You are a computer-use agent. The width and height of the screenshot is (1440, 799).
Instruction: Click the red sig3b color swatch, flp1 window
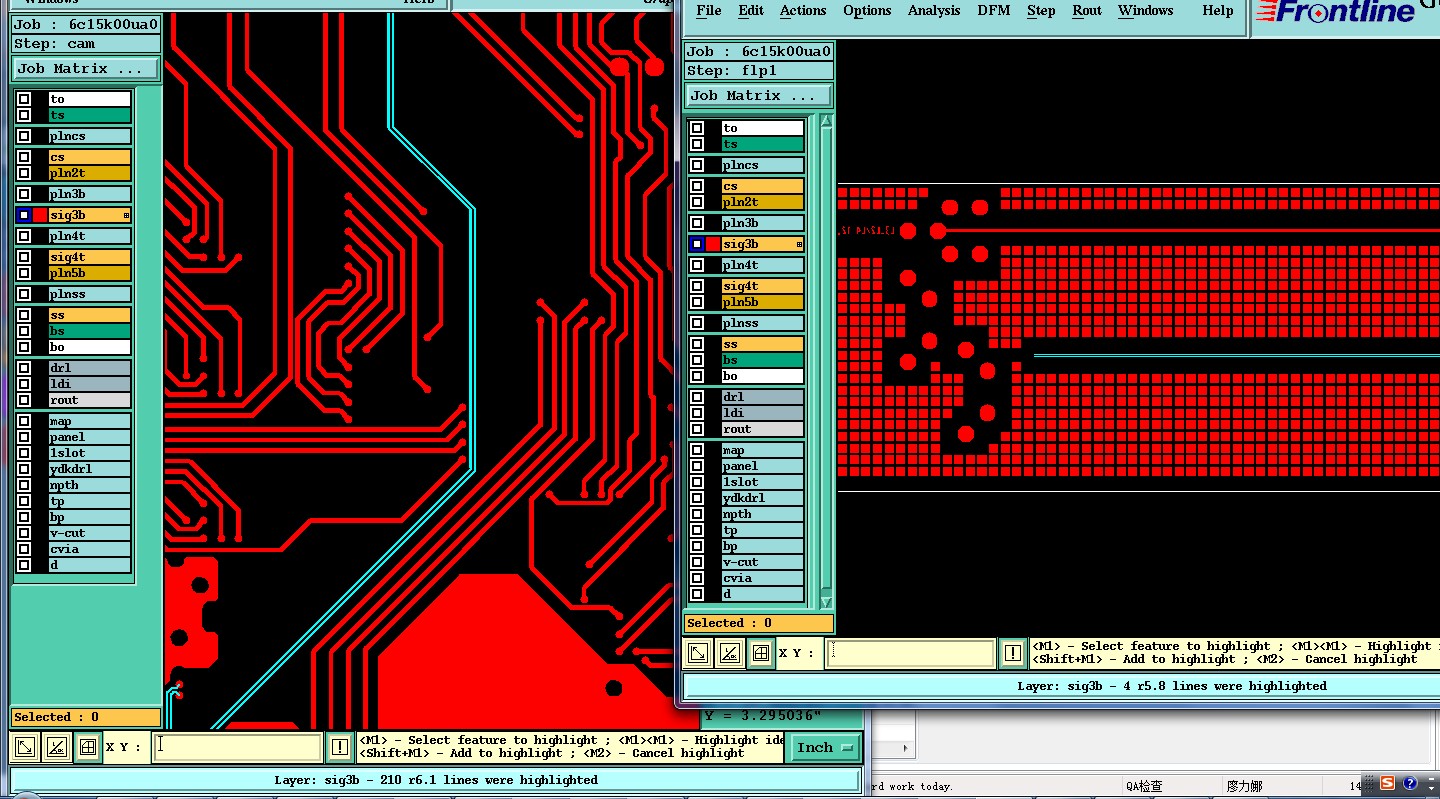click(713, 244)
